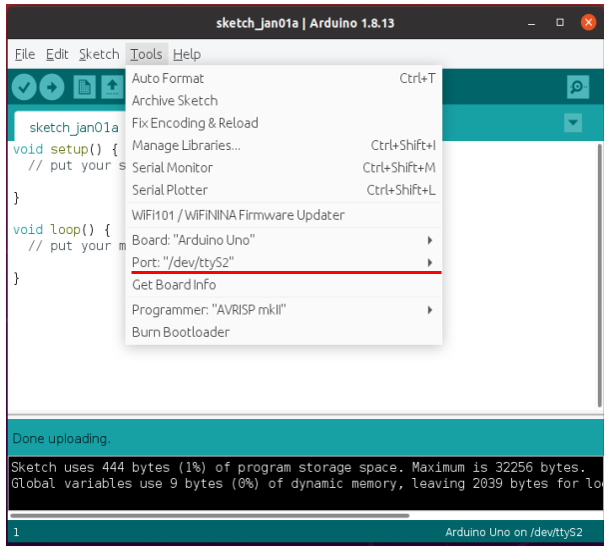The width and height of the screenshot is (608, 550).
Task: Click the editor vertical scrollbar
Action: click(x=599, y=275)
